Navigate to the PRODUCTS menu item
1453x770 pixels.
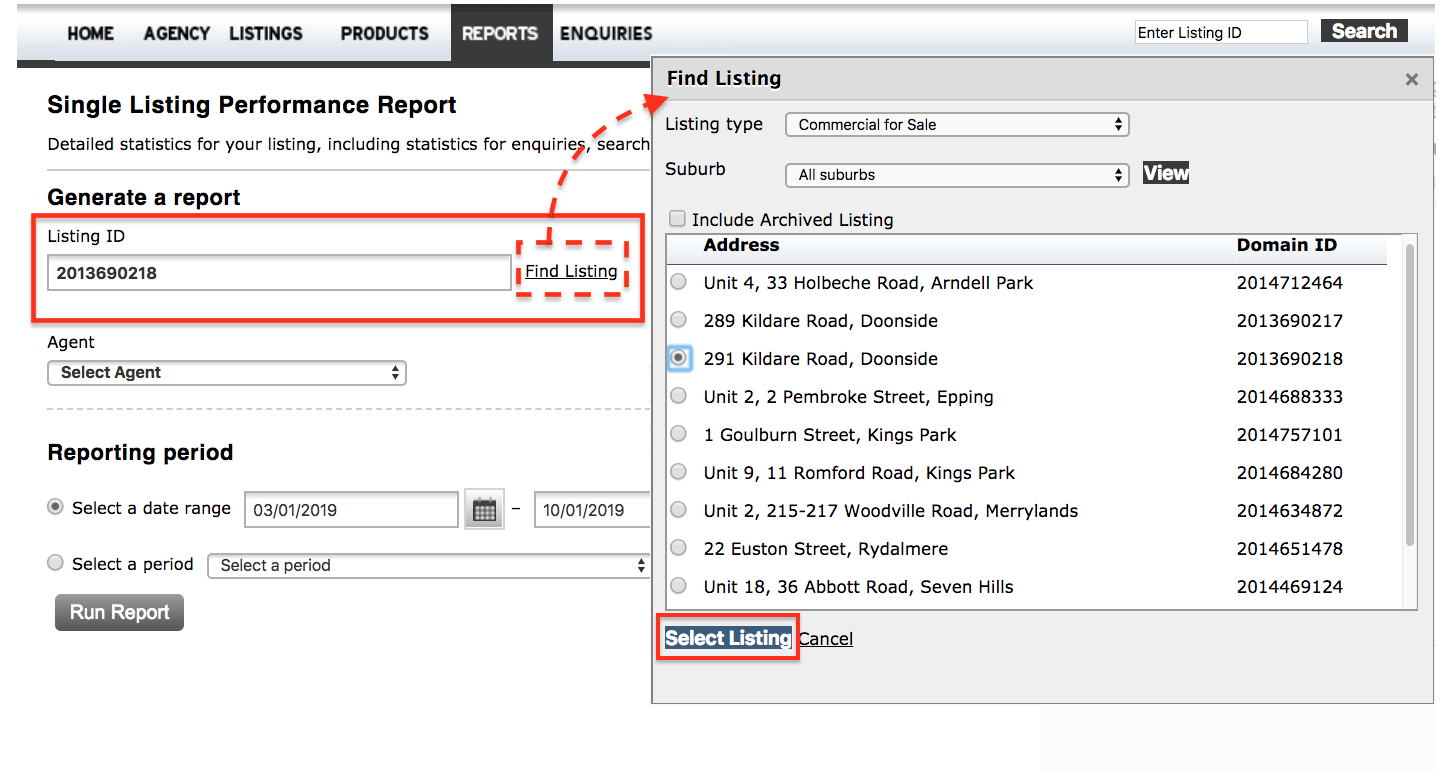[x=384, y=33]
